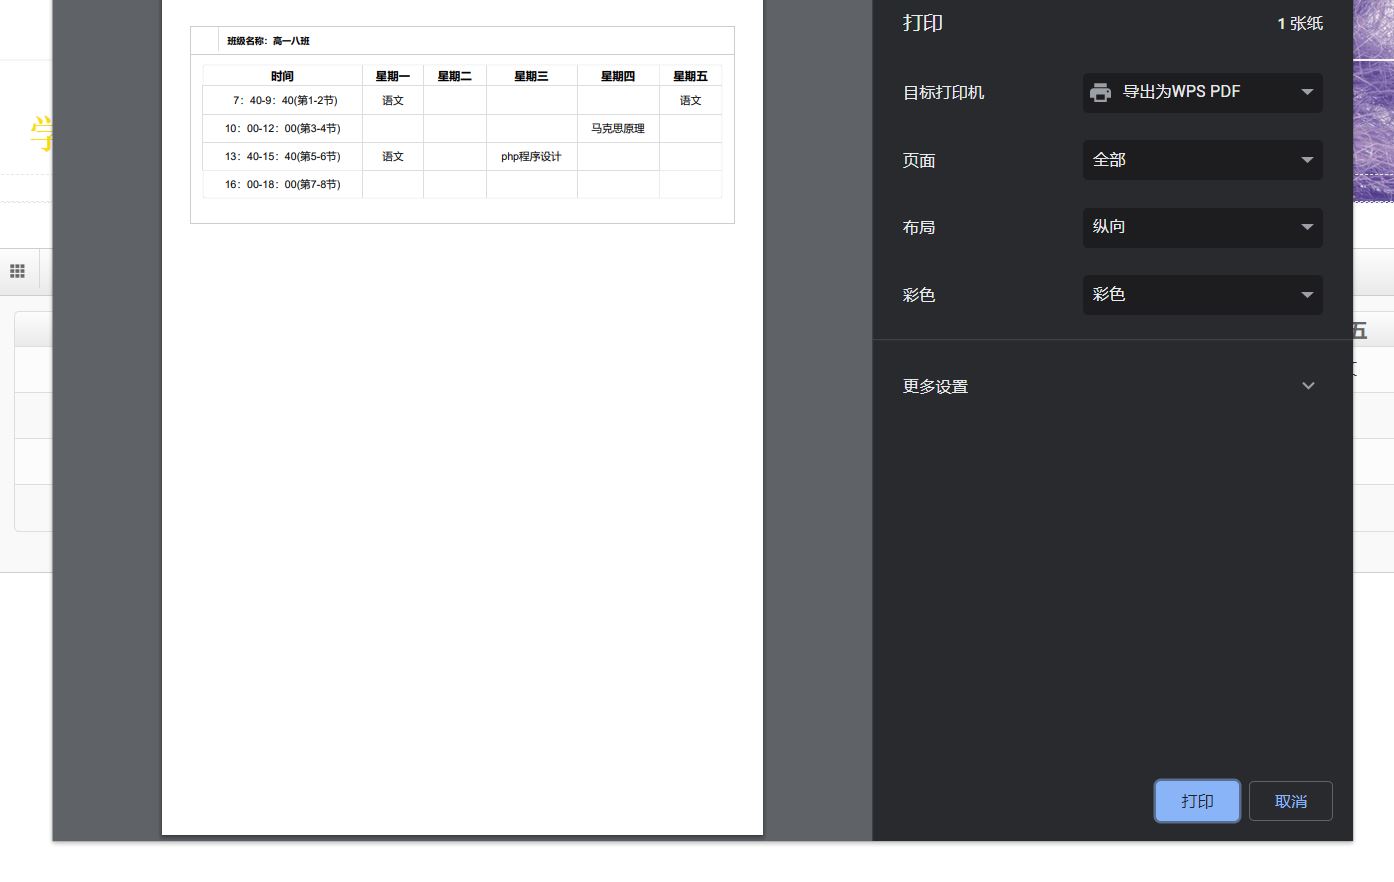Click 语文 in the 13：40-15：40 row
The height and width of the screenshot is (882, 1394).
[x=393, y=156]
